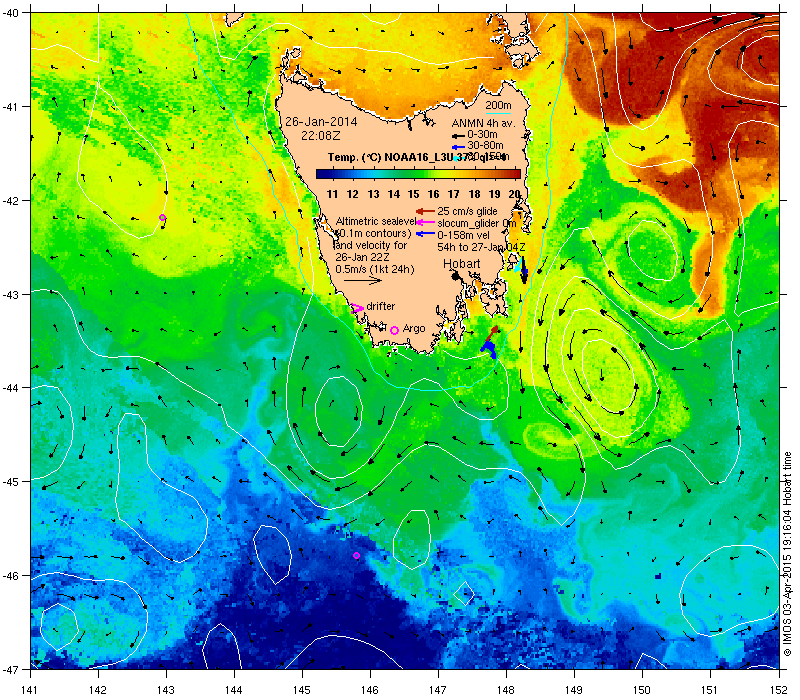Click the 148 longitude axis label

point(506,690)
